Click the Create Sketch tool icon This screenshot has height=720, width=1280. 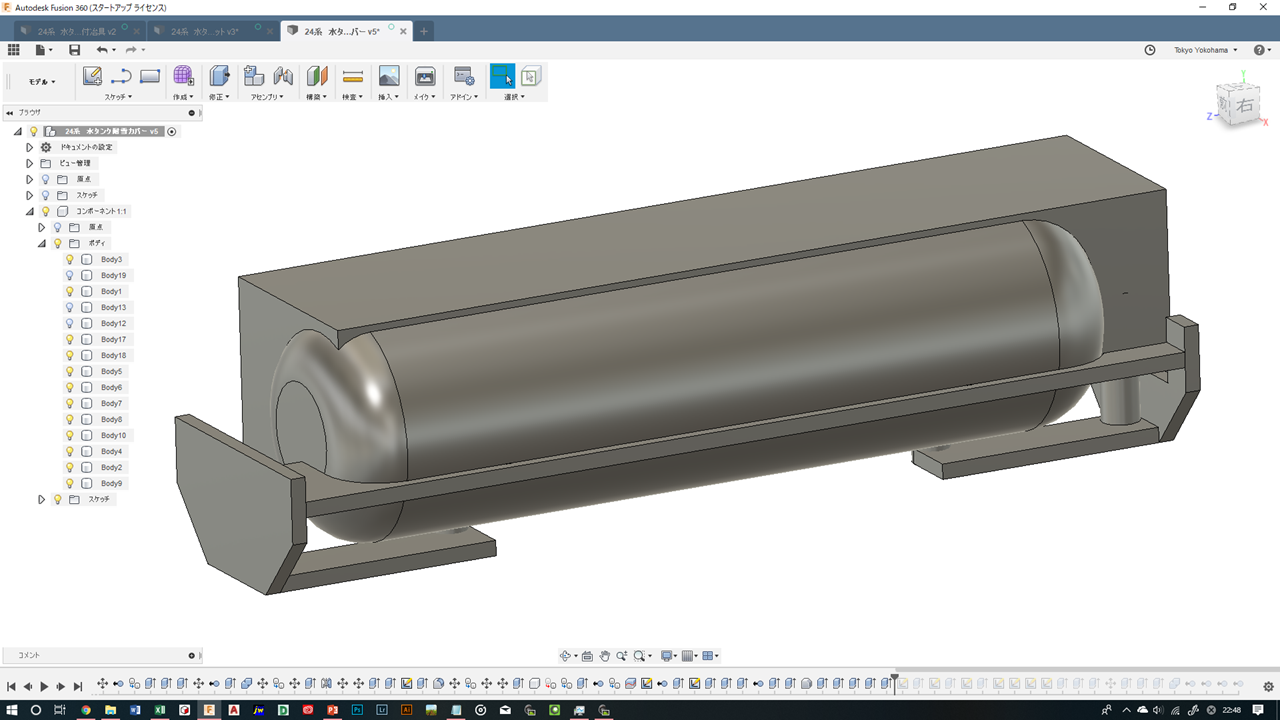coord(92,76)
